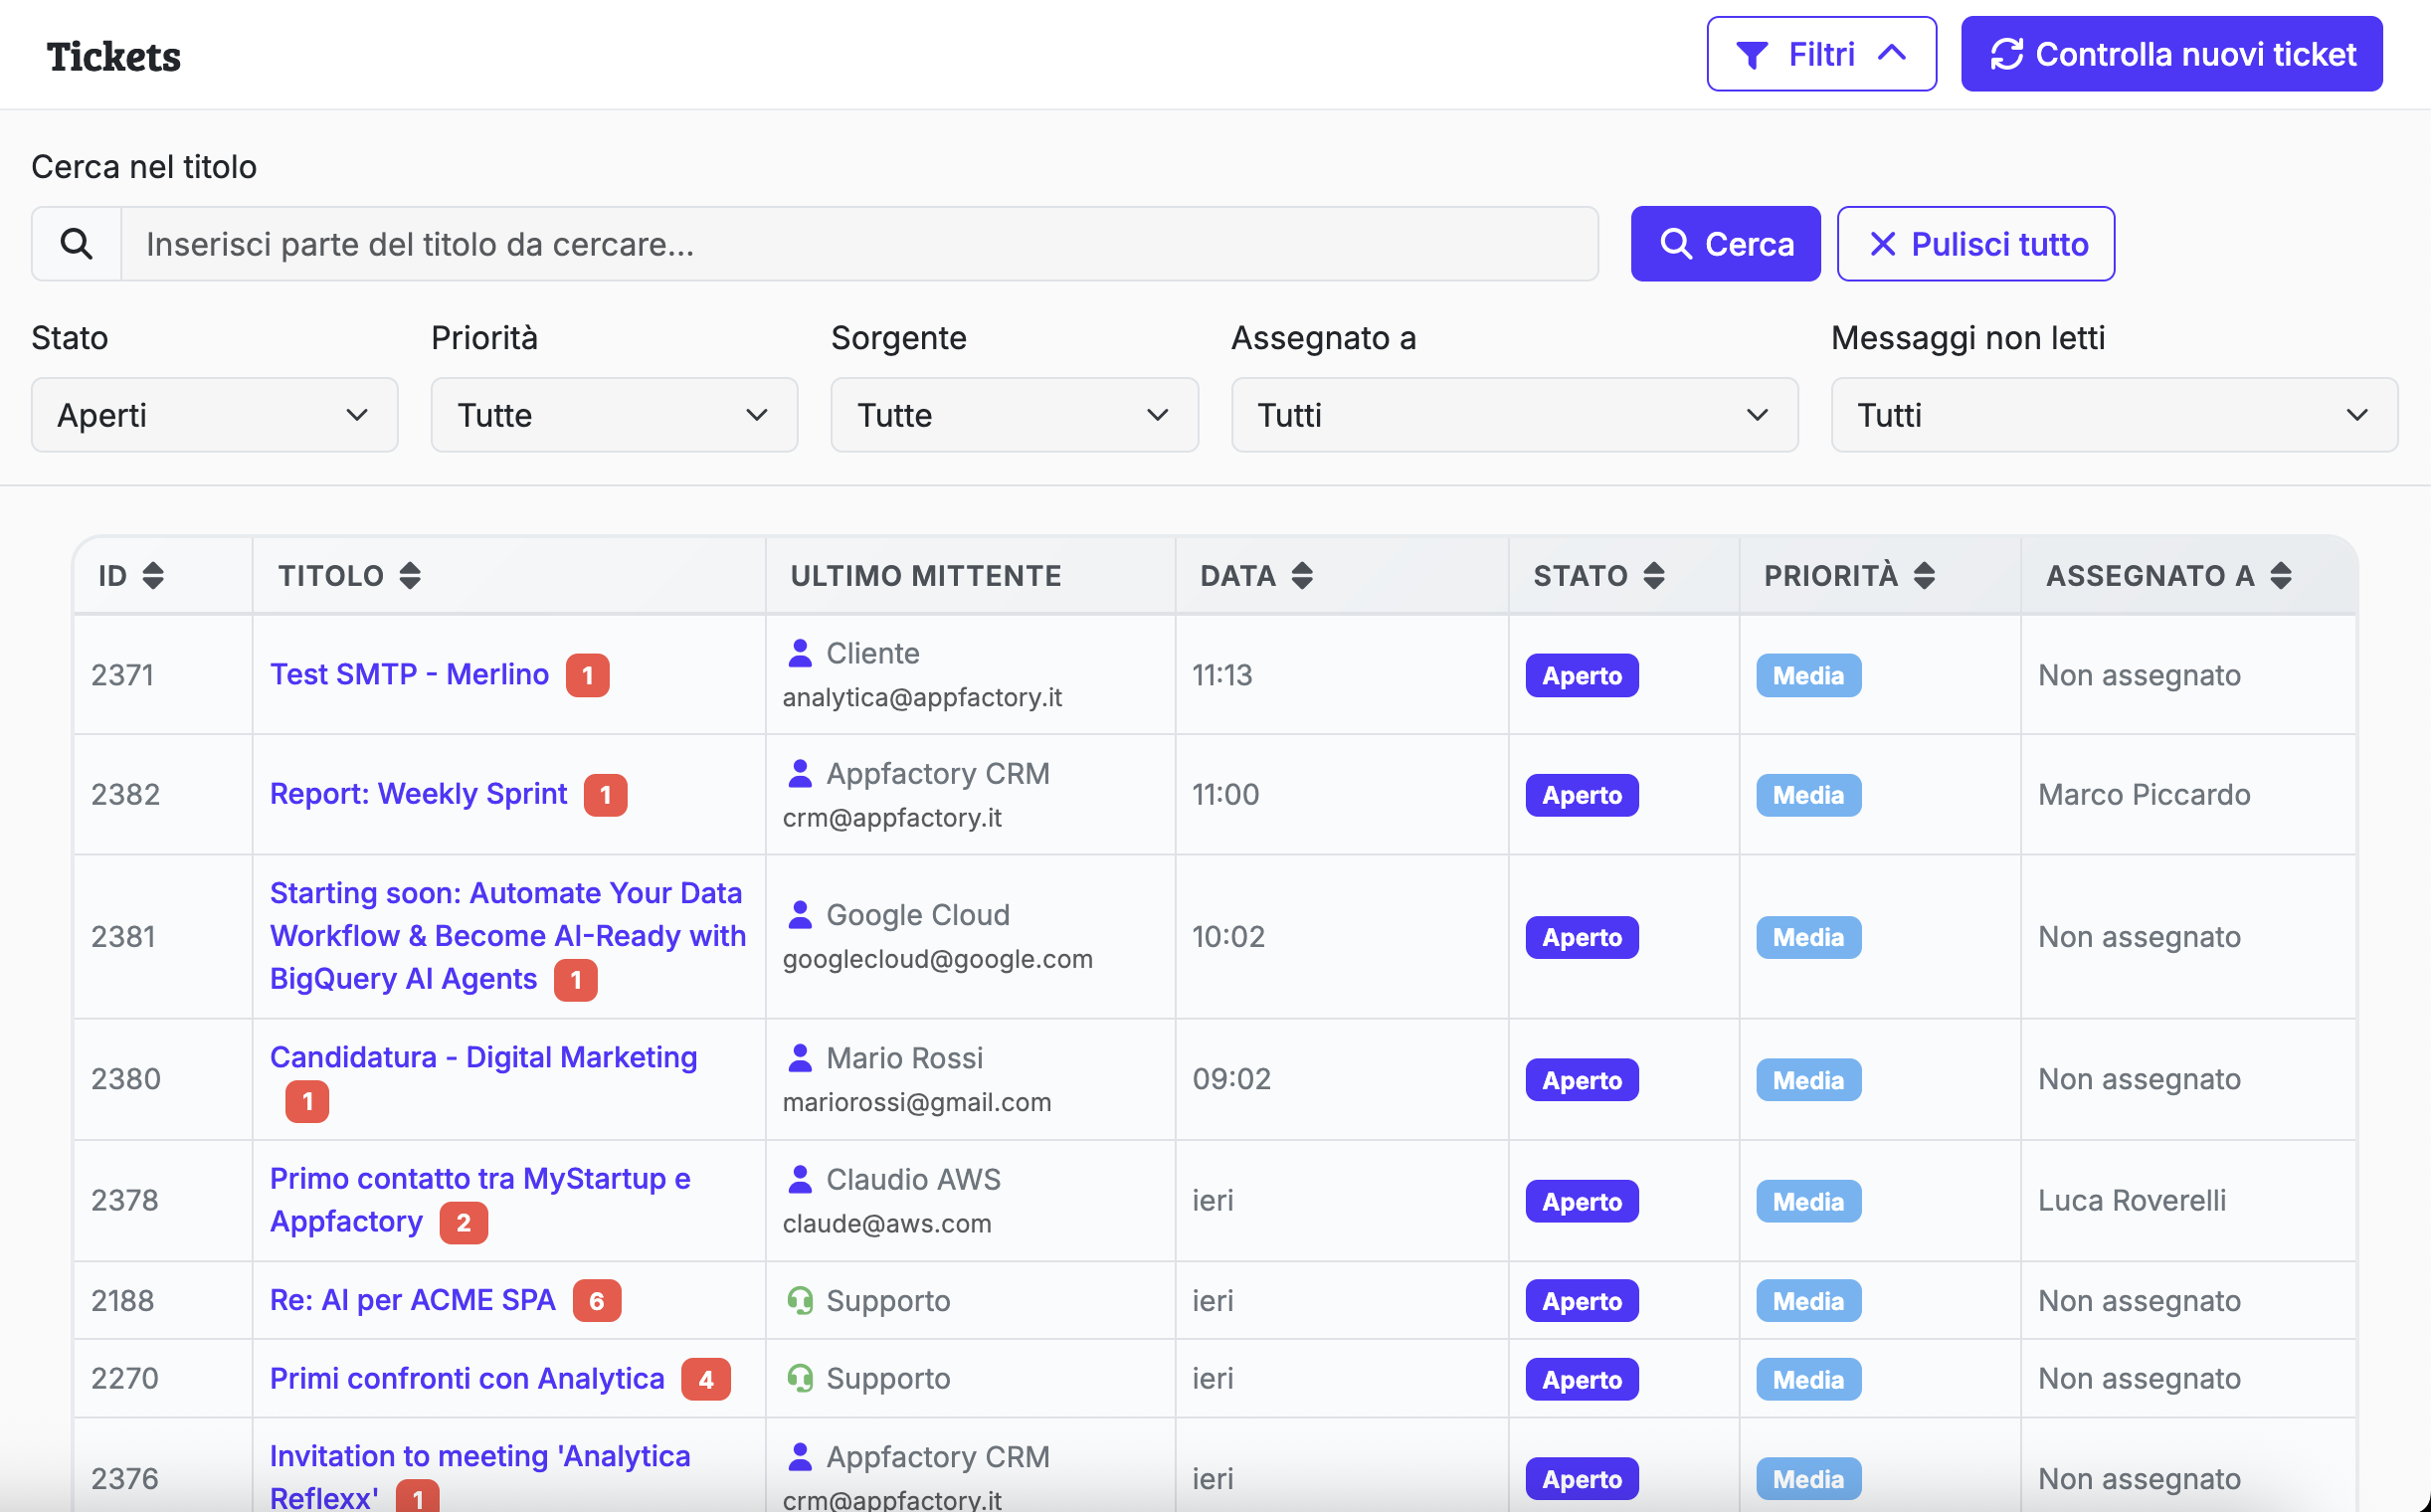Collapse the Filtri filter panel
The image size is (2431, 1512).
coord(1821,54)
